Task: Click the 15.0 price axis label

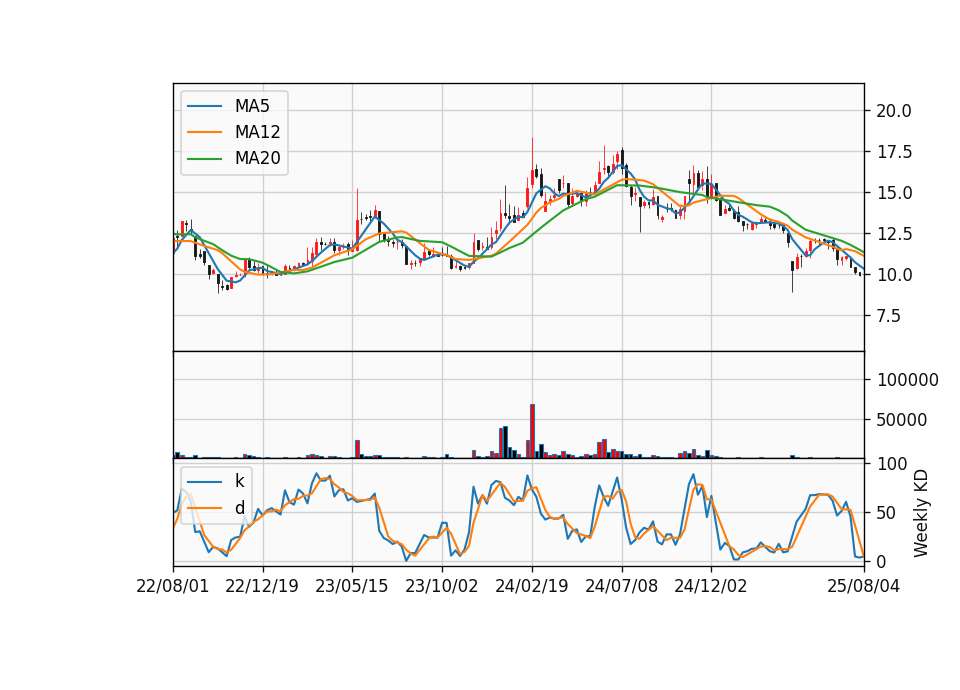Action: (894, 193)
